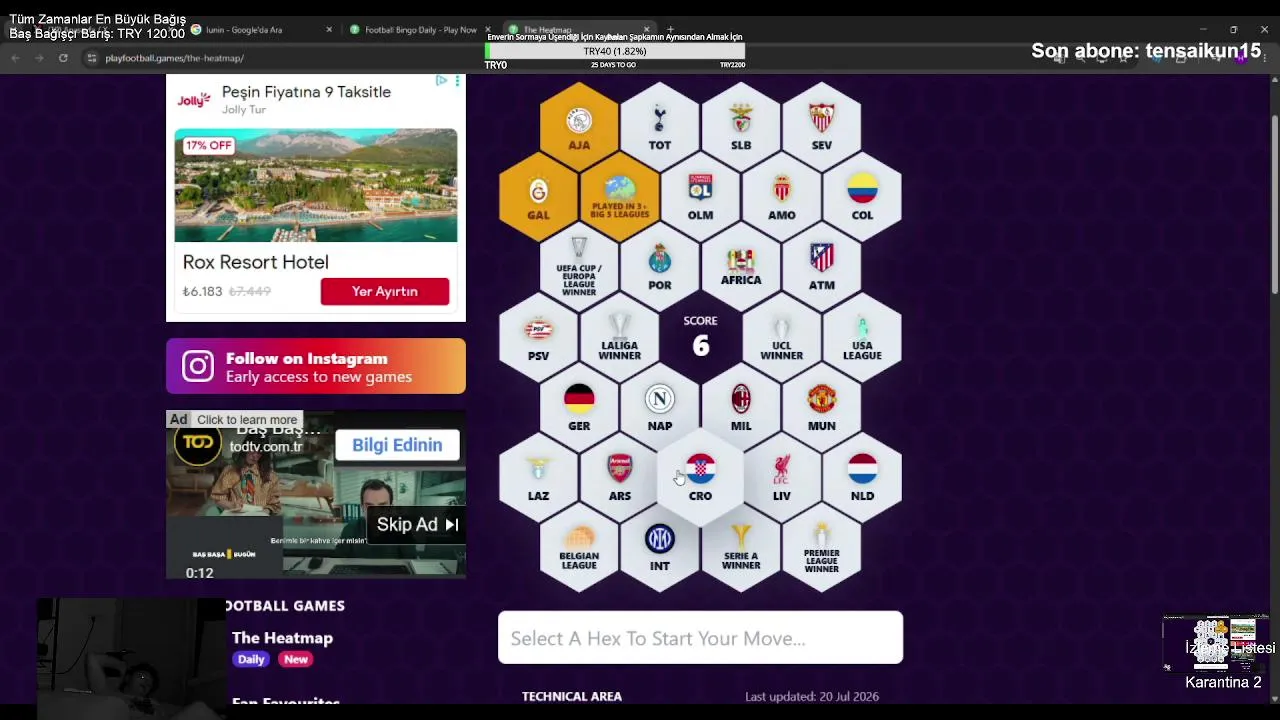1280x720 pixels.
Task: Select the PSV hex tile
Action: click(539, 337)
